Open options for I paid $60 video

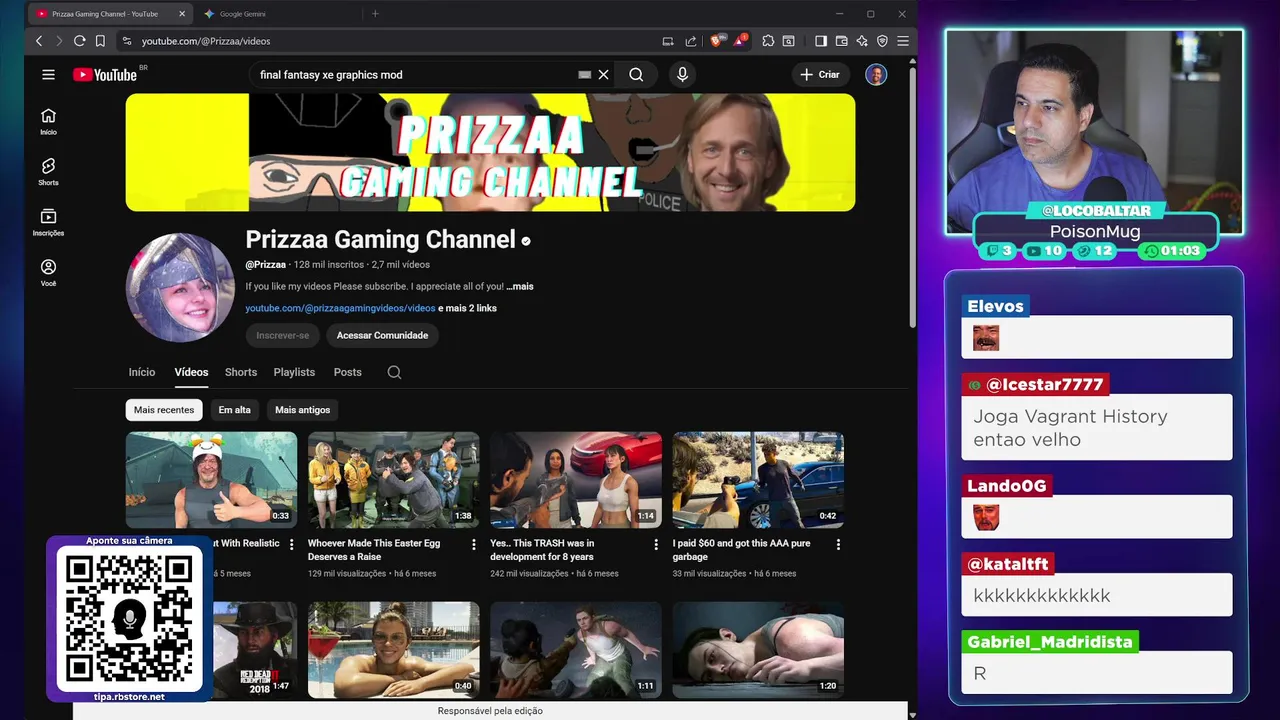[x=838, y=544]
